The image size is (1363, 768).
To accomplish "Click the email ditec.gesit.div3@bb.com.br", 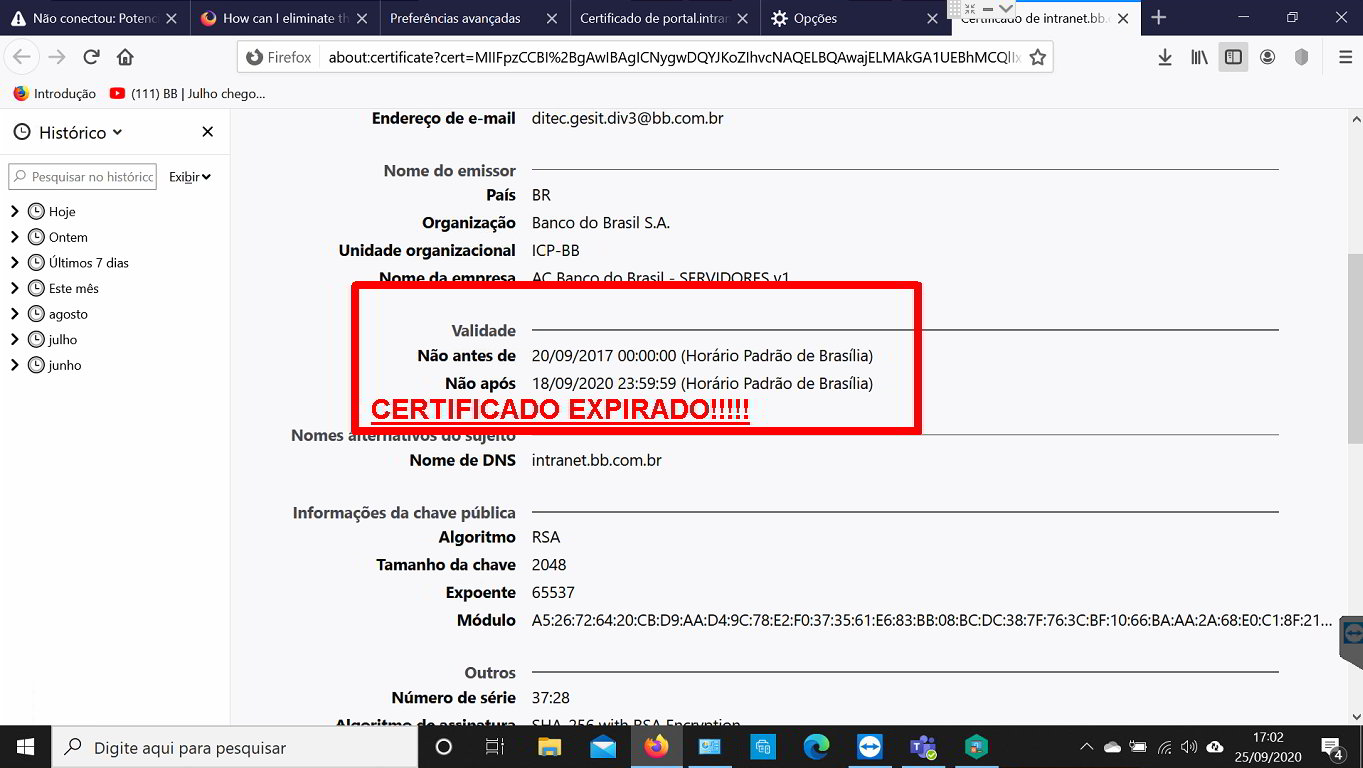I will 627,118.
